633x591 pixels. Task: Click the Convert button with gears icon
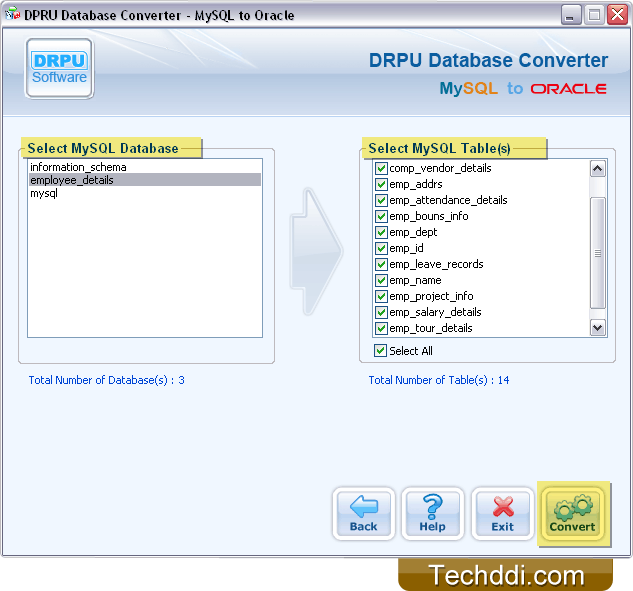pyautogui.click(x=572, y=514)
